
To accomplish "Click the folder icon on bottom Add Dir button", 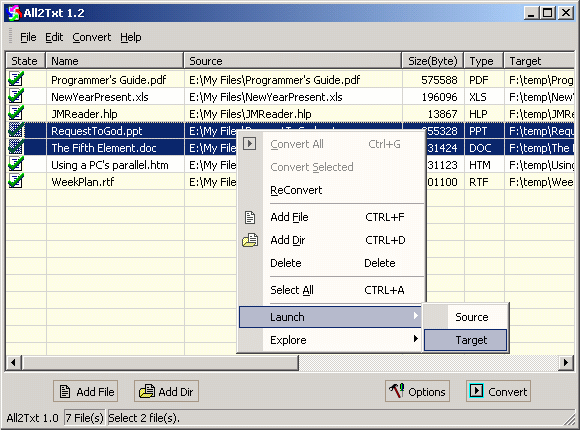I will tap(147, 391).
